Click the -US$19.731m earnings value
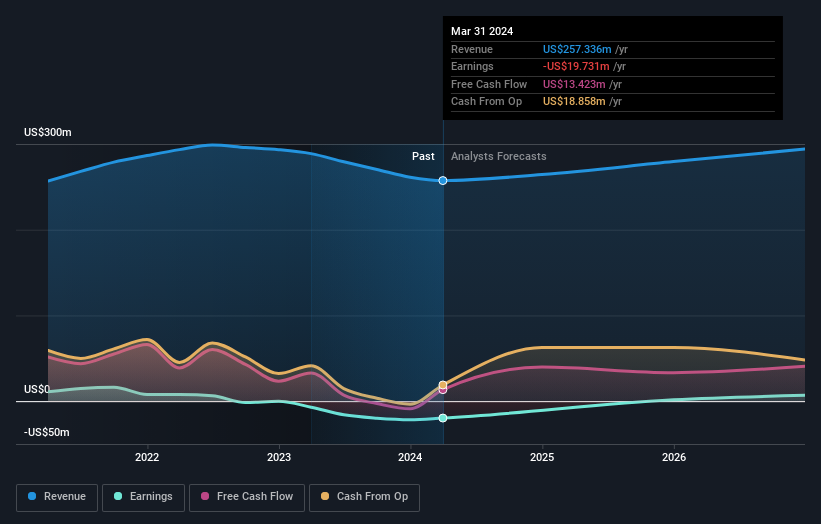The height and width of the screenshot is (524, 821). (576, 66)
